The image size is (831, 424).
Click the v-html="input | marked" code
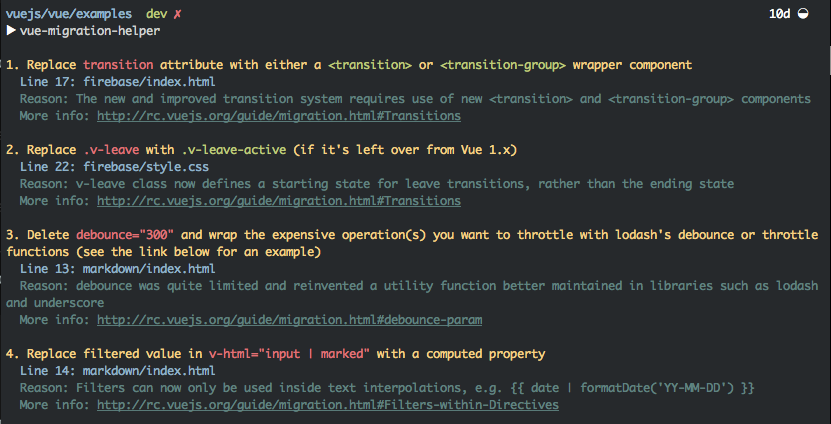pyautogui.click(x=289, y=354)
